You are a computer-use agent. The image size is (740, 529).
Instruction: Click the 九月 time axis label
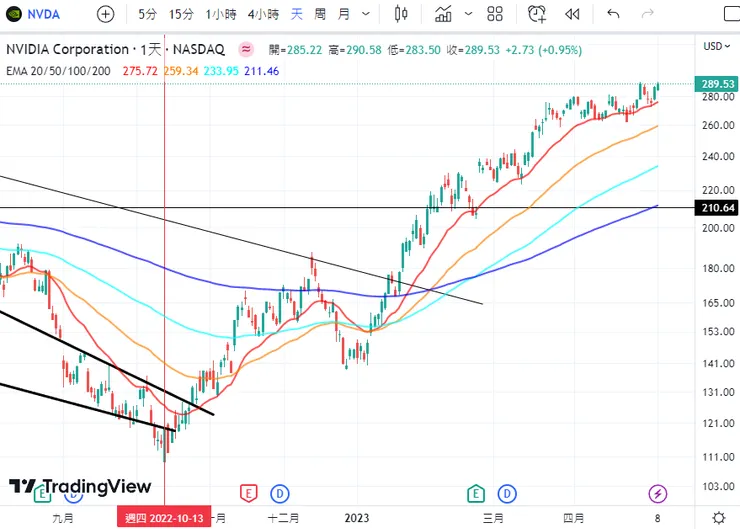point(63,518)
